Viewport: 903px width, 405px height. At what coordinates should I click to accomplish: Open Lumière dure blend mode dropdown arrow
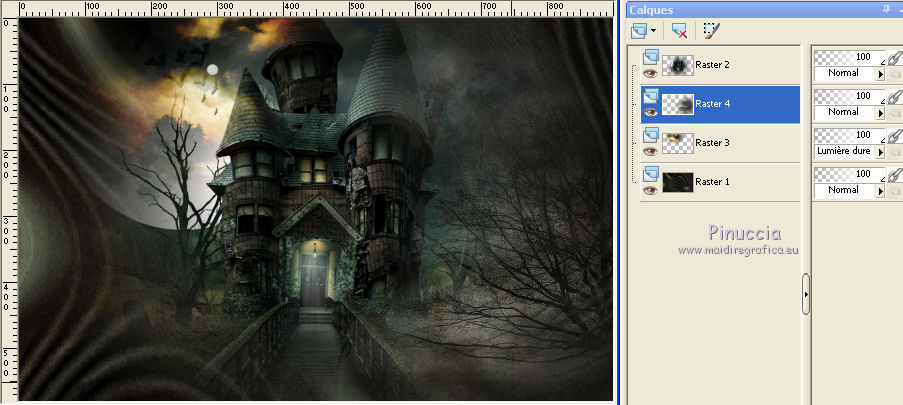(x=880, y=152)
